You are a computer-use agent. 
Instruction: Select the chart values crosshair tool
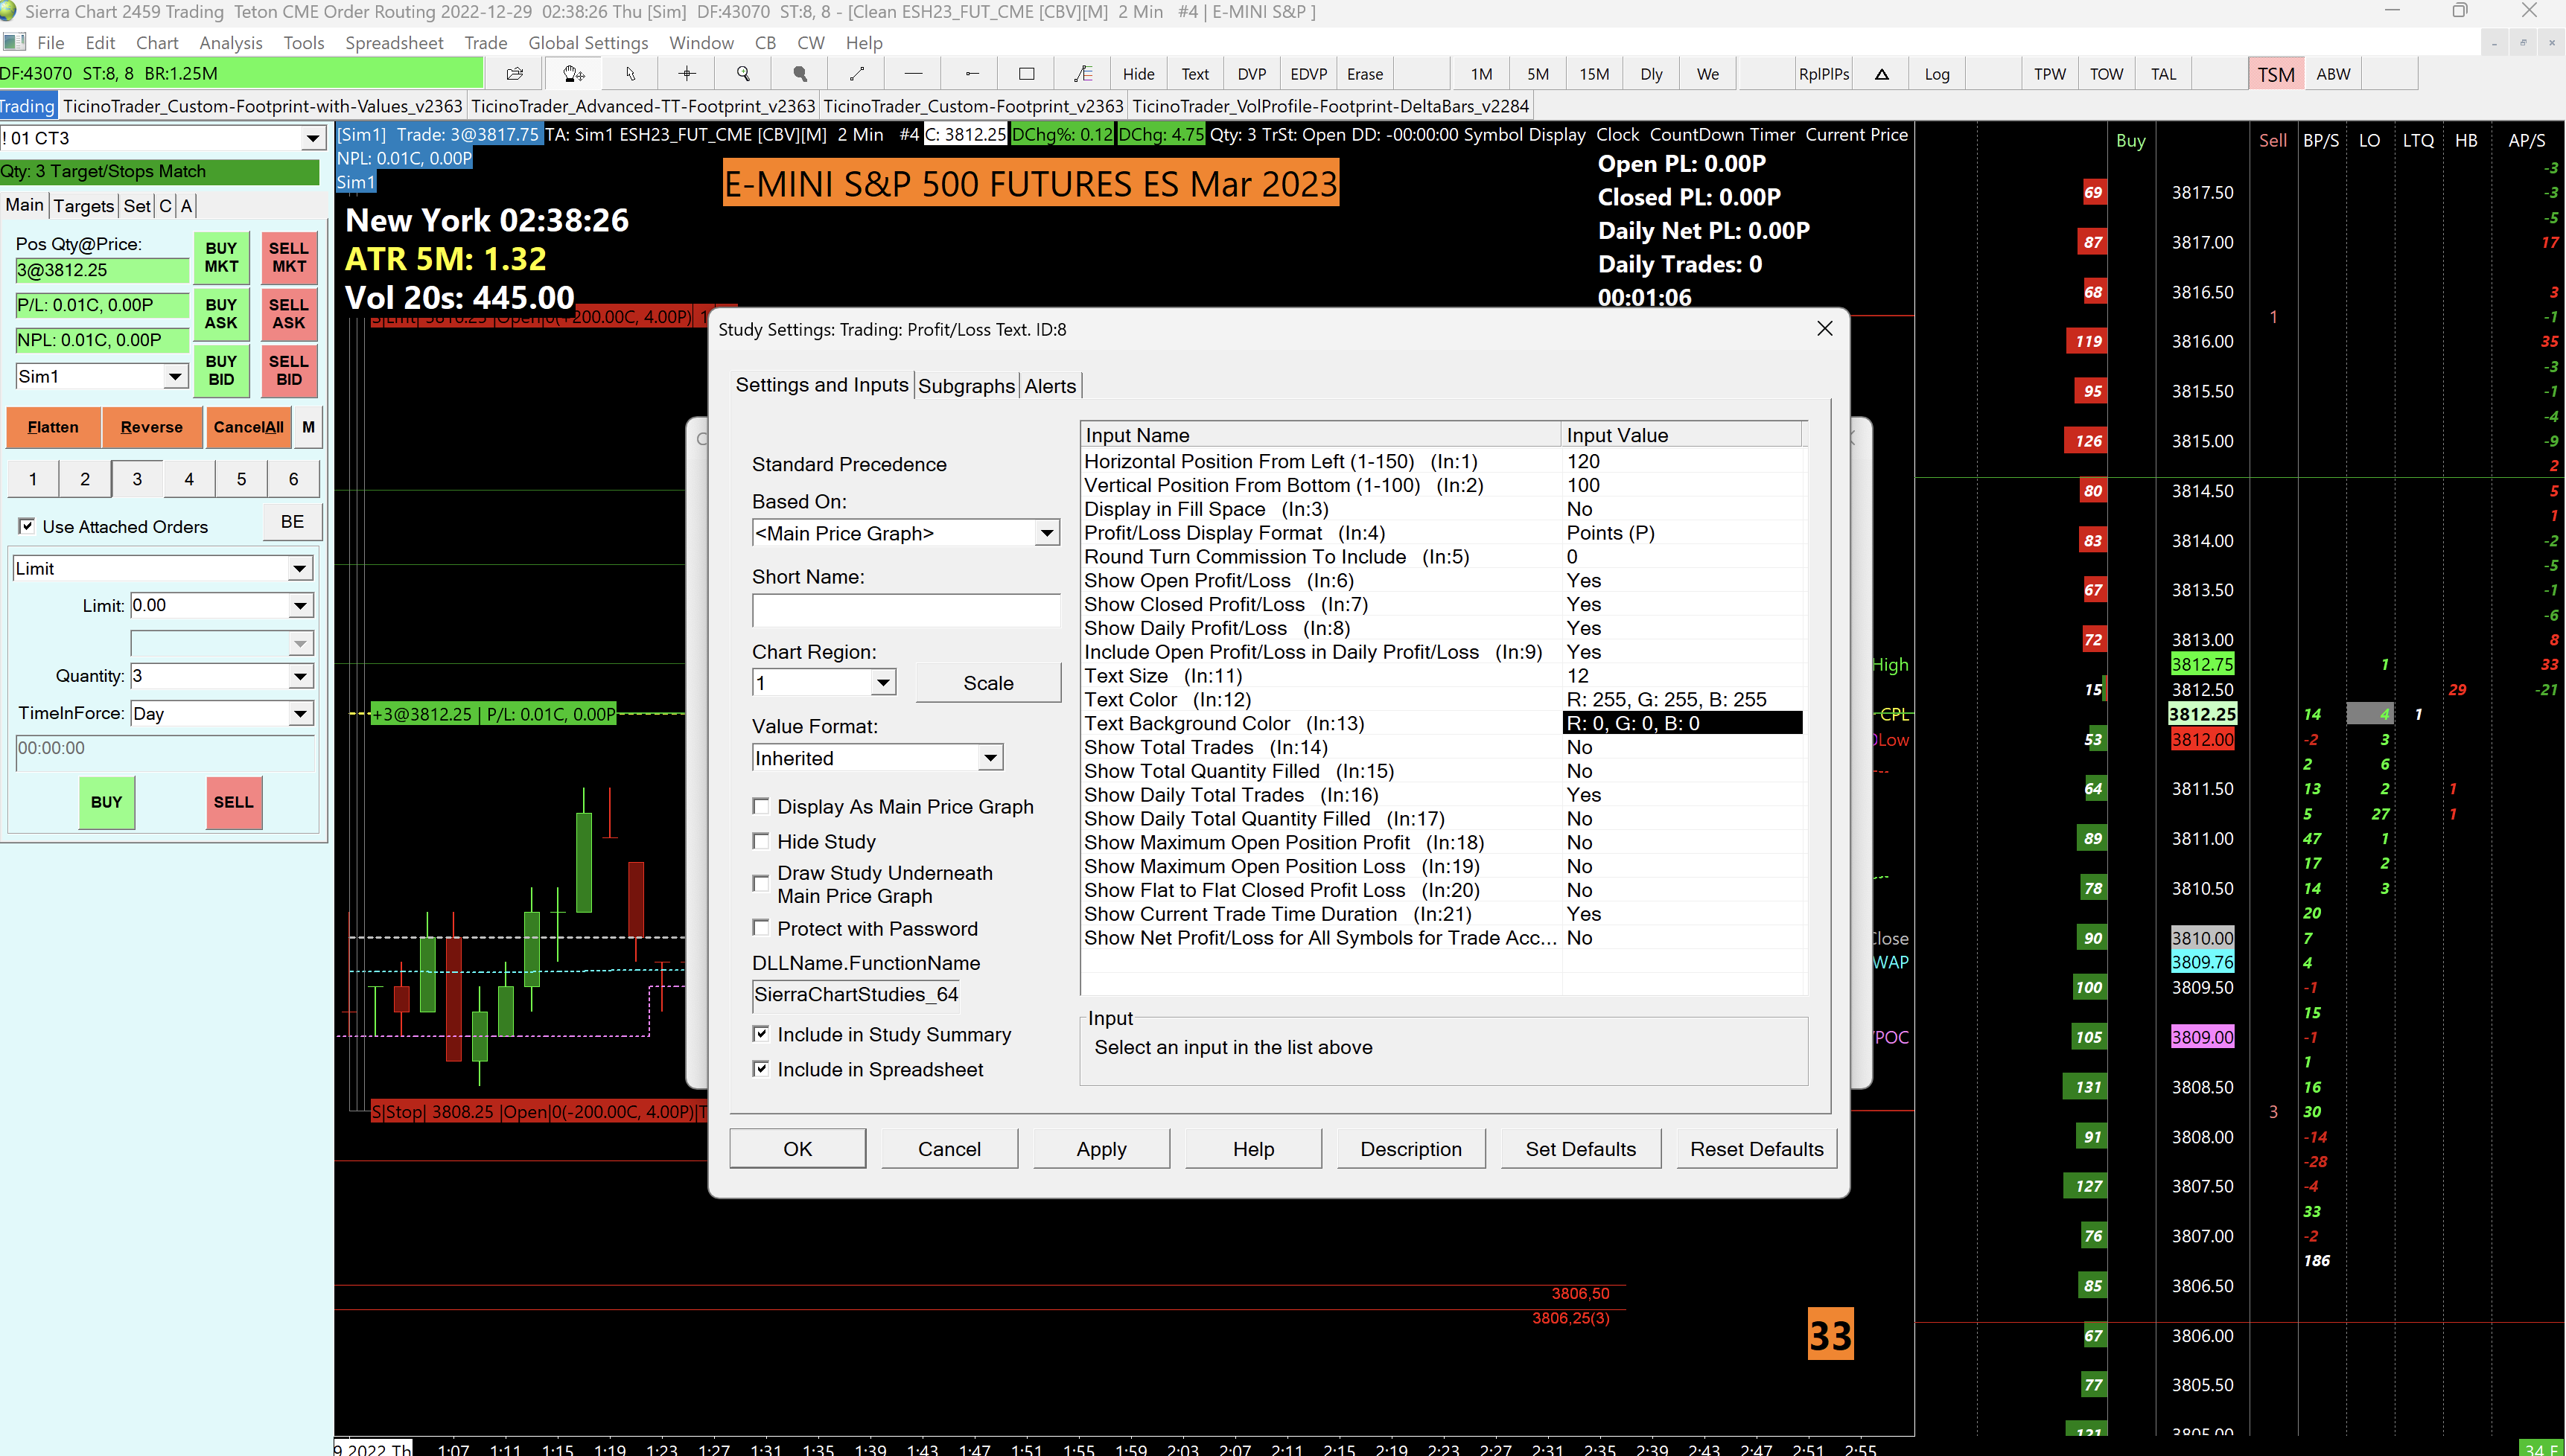687,74
